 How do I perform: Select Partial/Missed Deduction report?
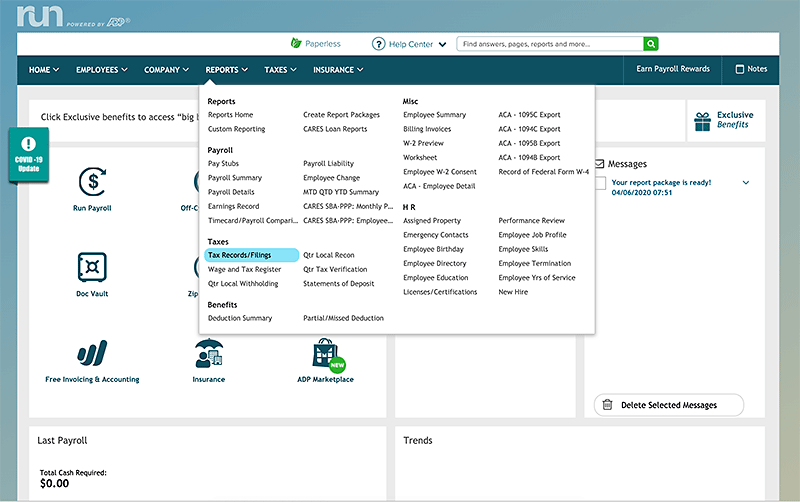[x=343, y=318]
